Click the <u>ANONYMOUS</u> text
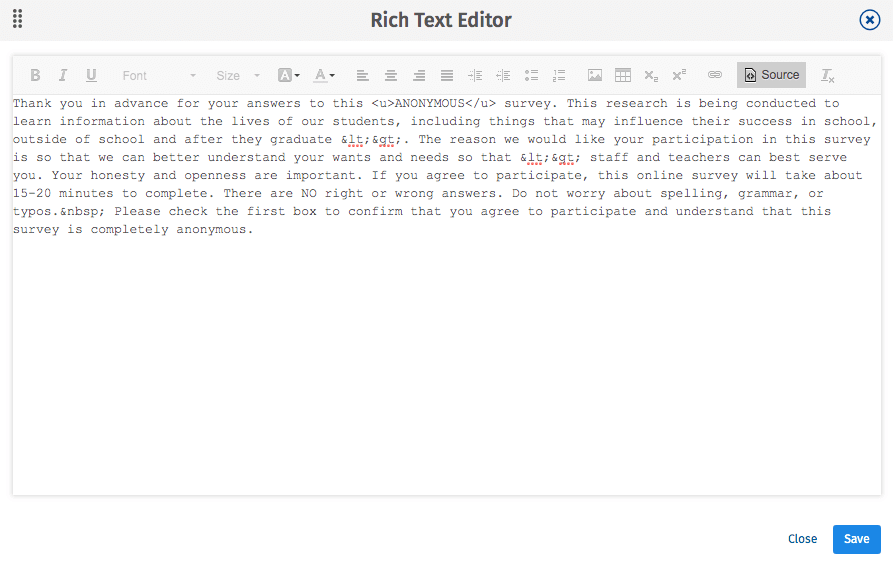Viewport: 893px width, 566px height. coord(433,104)
